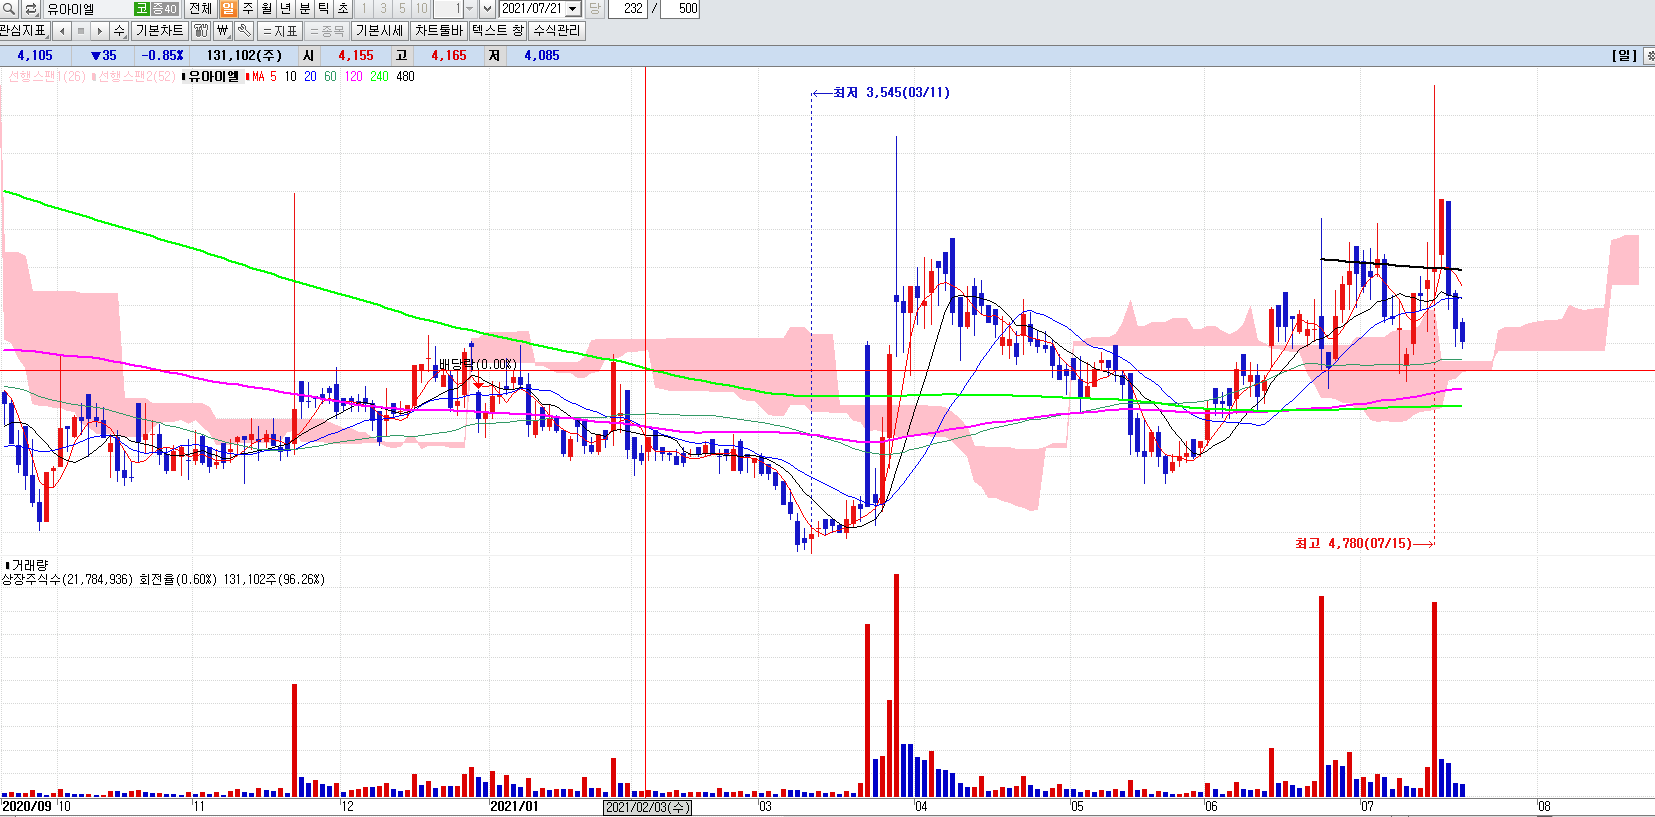
Task: Click the stock name field 유아이엘
Action: 88,9
